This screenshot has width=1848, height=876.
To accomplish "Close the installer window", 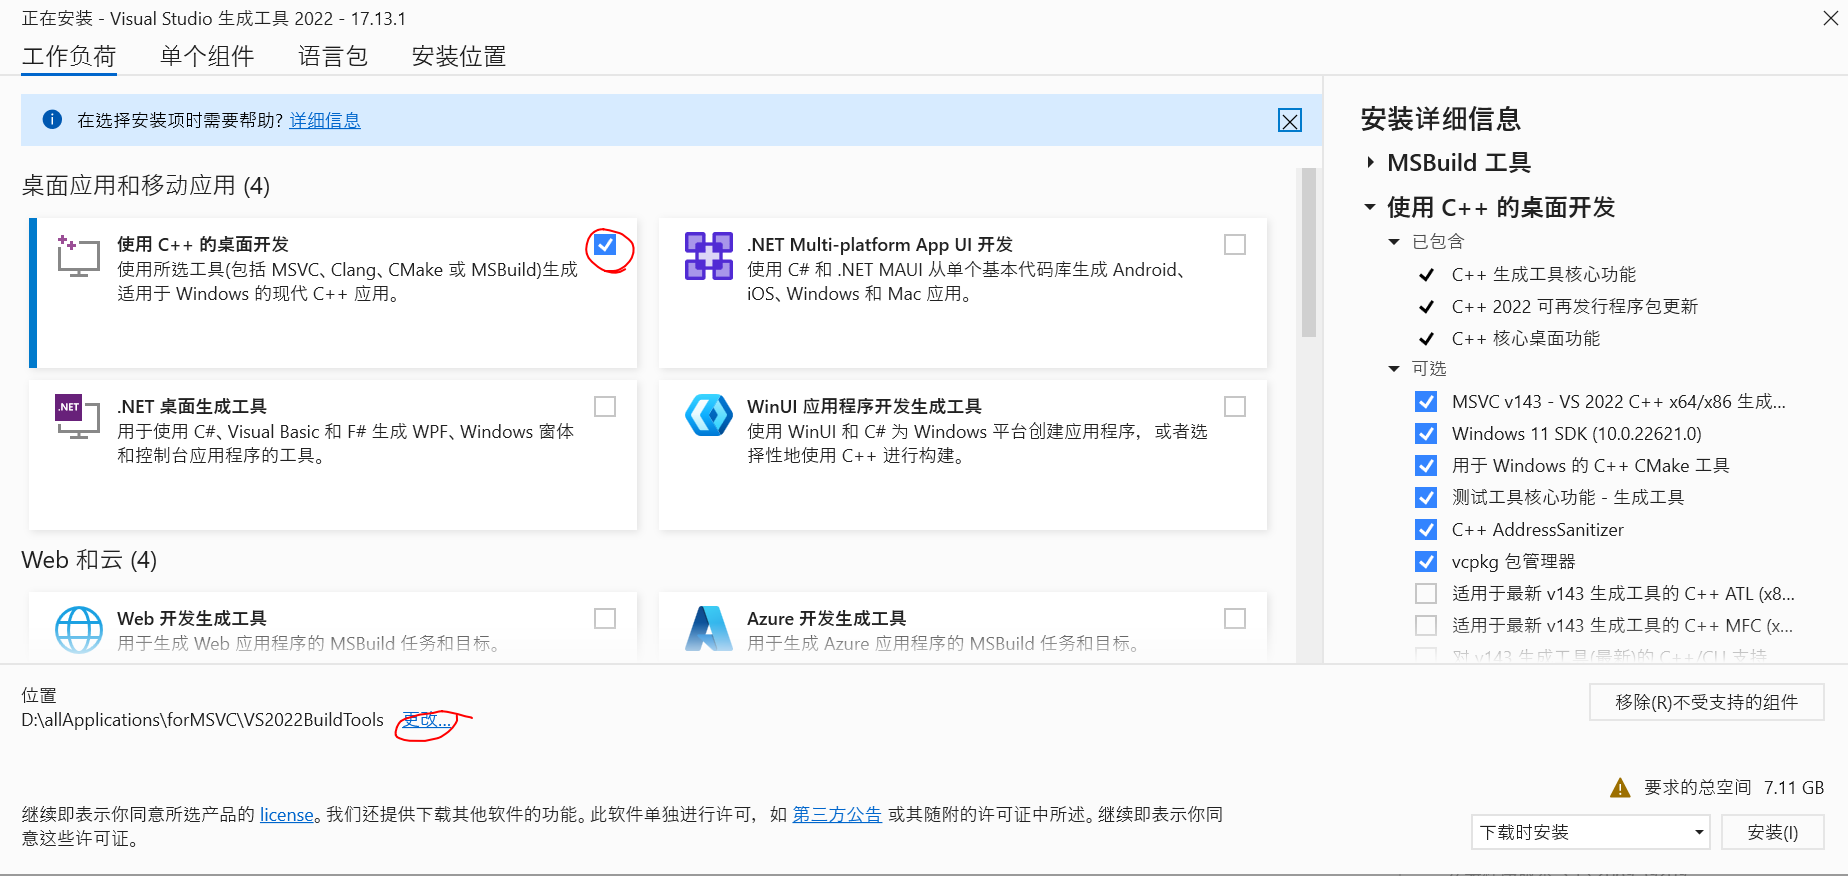I will [1831, 18].
